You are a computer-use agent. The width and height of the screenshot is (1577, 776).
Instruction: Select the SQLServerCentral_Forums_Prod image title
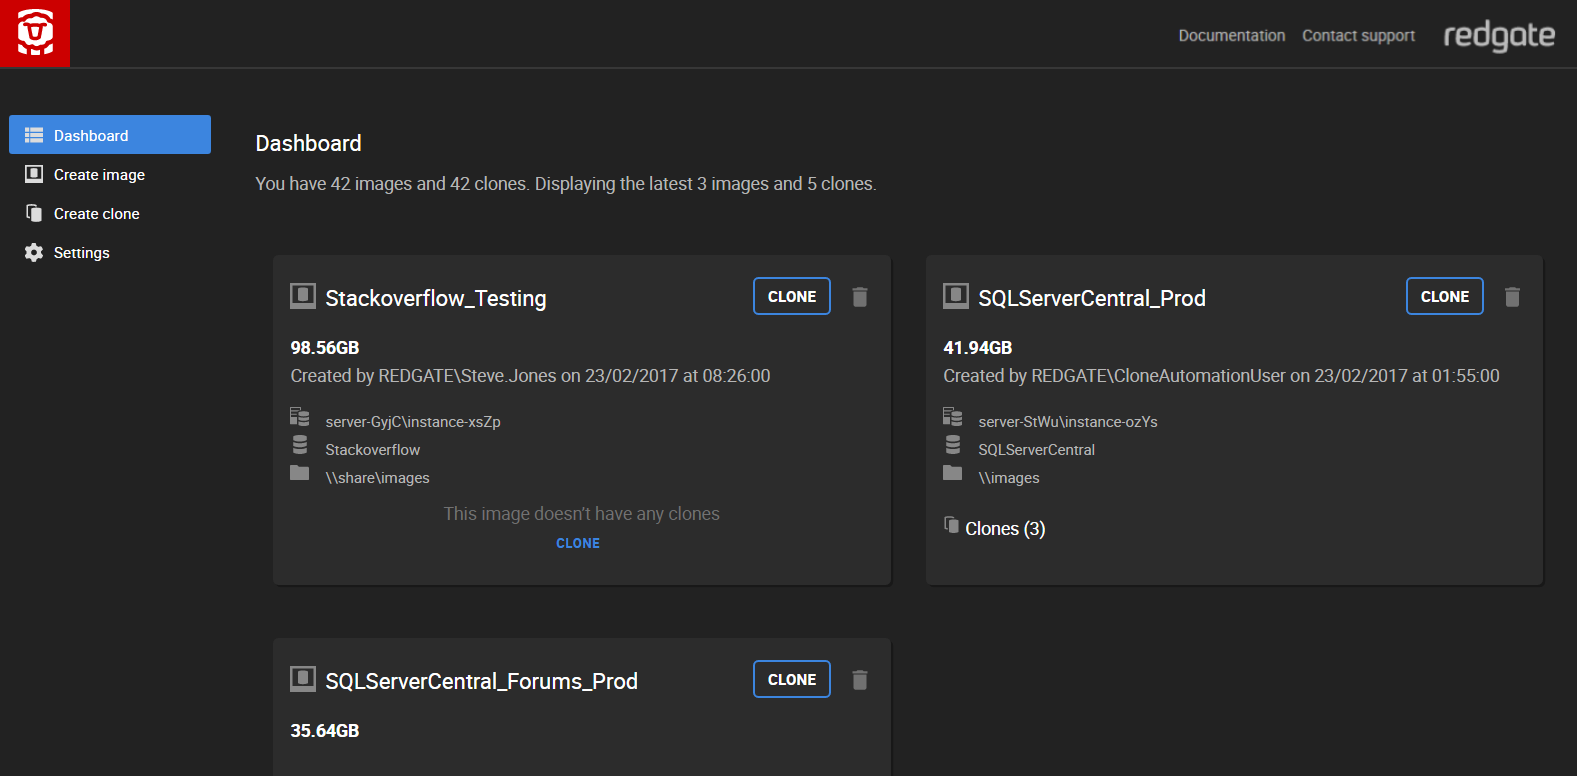(481, 681)
